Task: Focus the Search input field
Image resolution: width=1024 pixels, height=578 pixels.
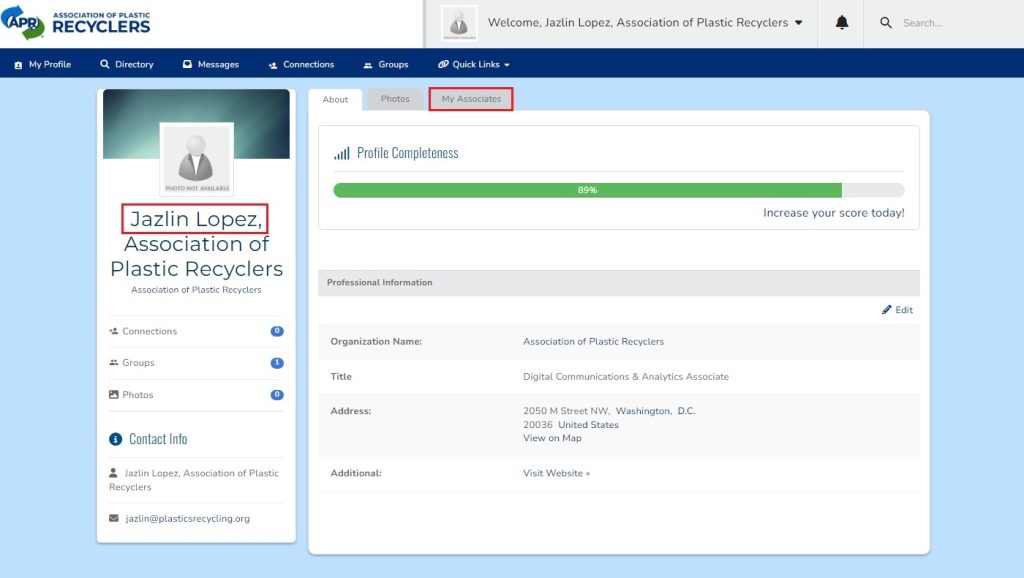Action: pyautogui.click(x=957, y=23)
